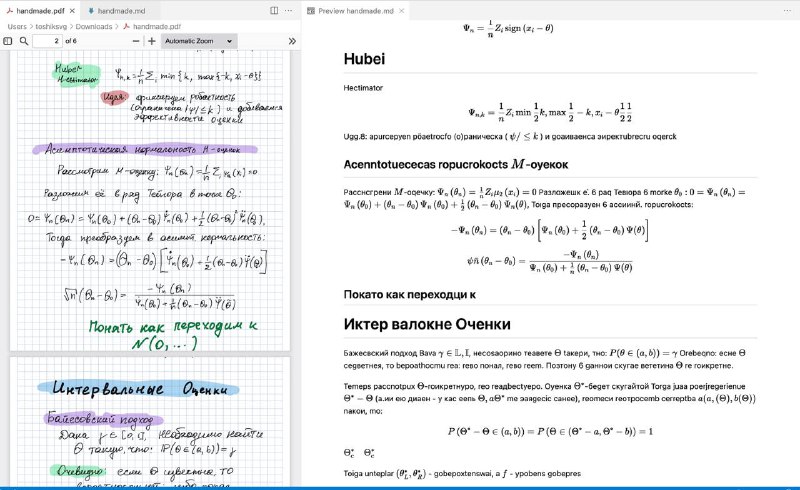
Task: Zoom out the PDF with minus button
Action: (x=136, y=41)
